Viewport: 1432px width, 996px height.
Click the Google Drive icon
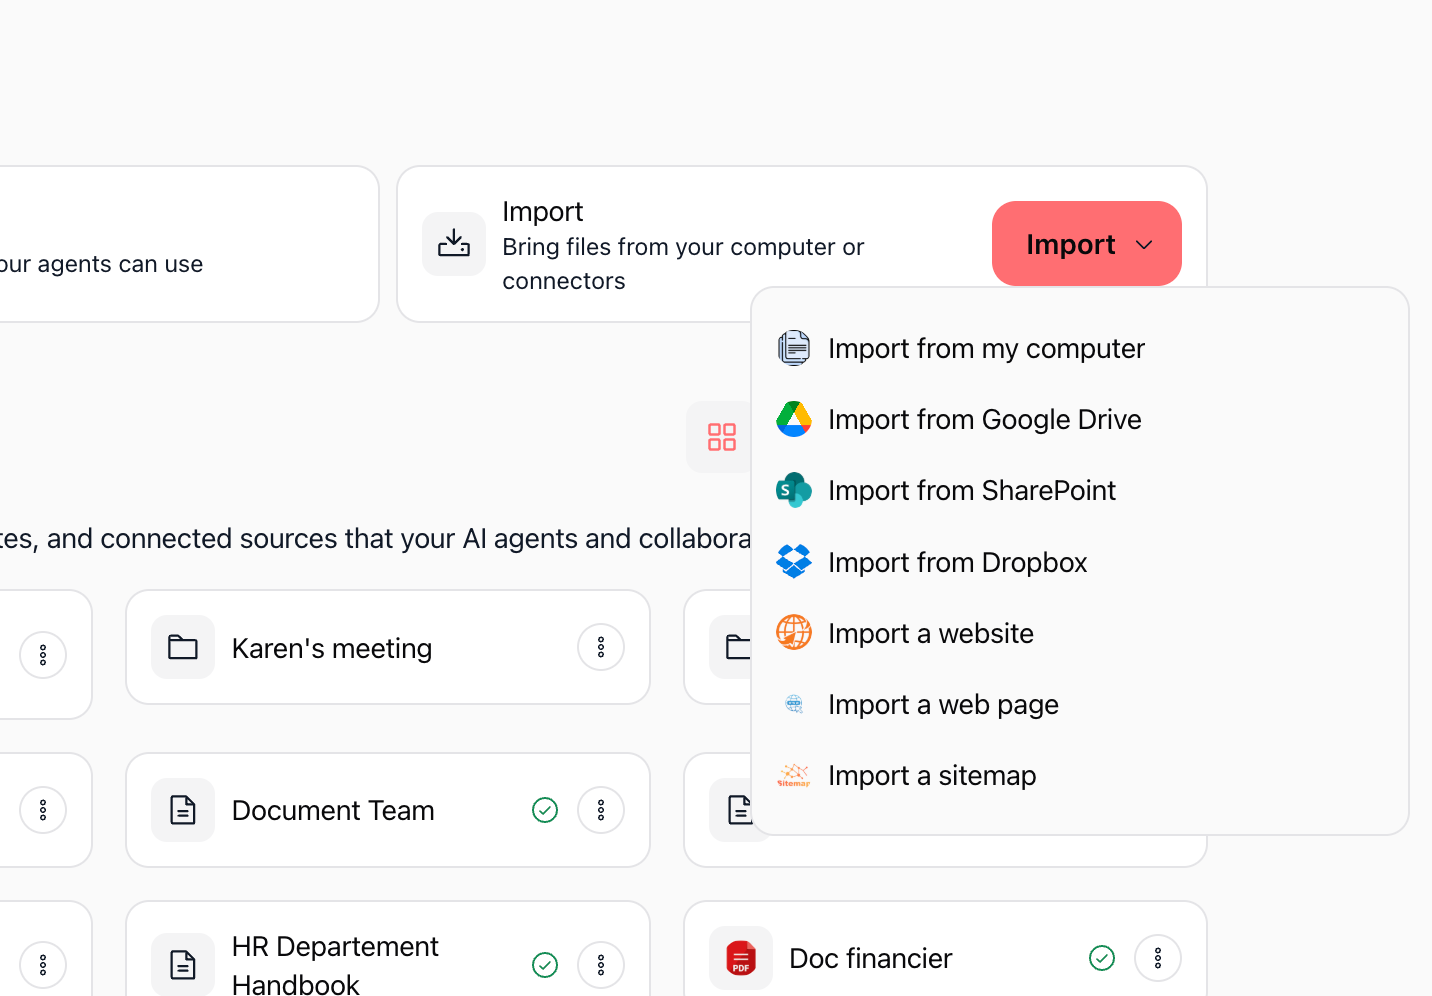click(x=794, y=419)
